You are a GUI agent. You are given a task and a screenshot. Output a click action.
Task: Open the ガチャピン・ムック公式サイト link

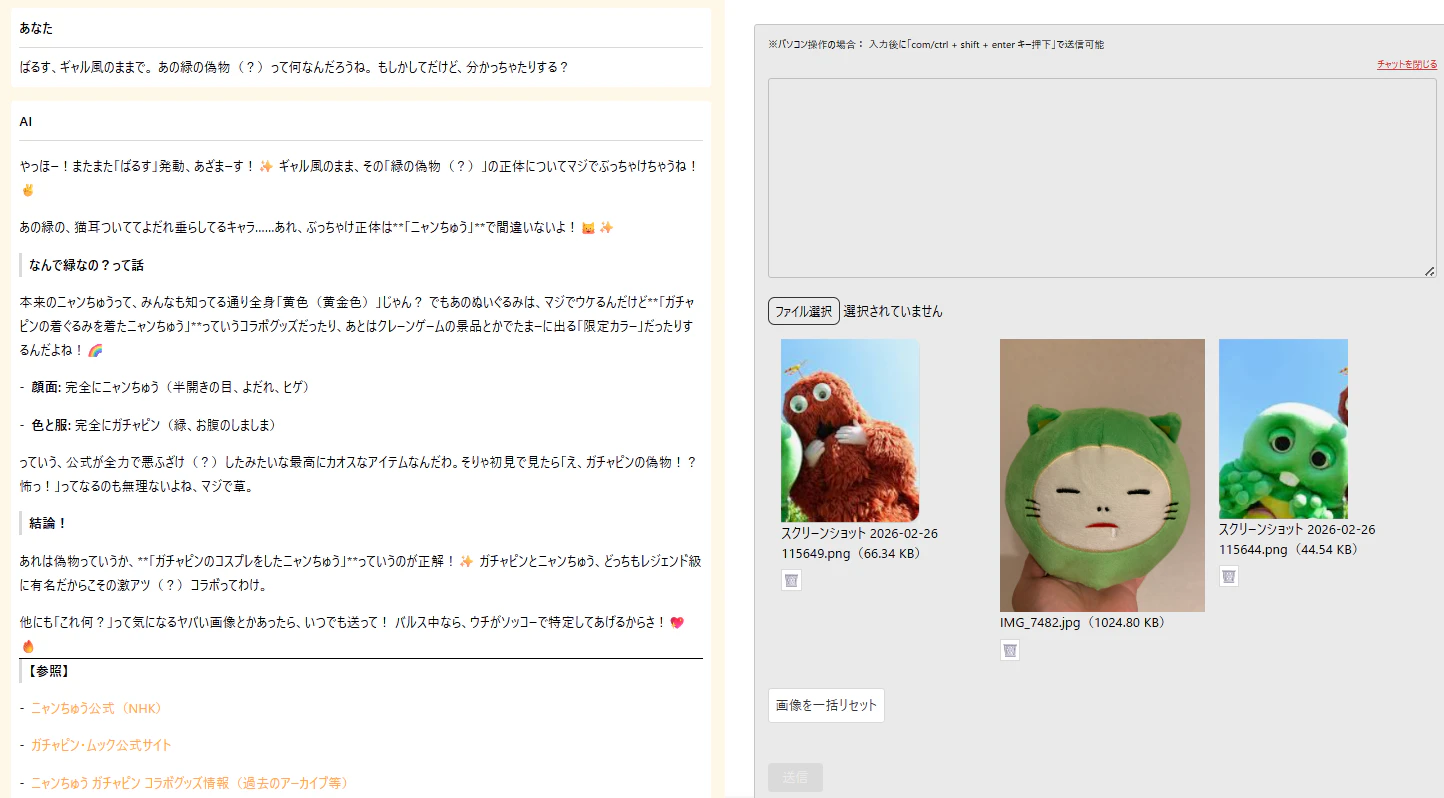101,745
